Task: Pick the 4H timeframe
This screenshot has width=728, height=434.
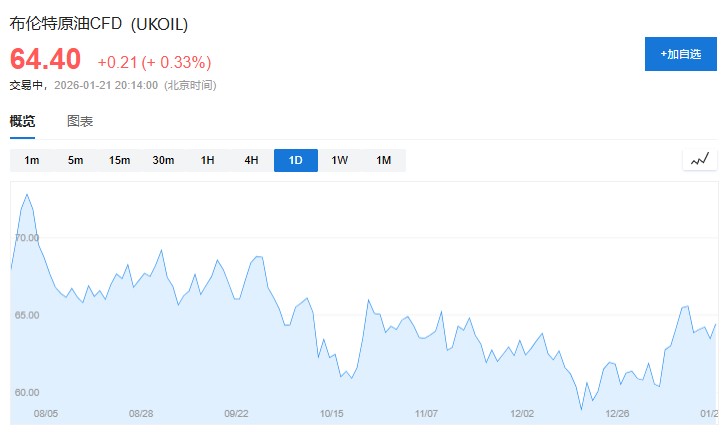Action: click(251, 160)
